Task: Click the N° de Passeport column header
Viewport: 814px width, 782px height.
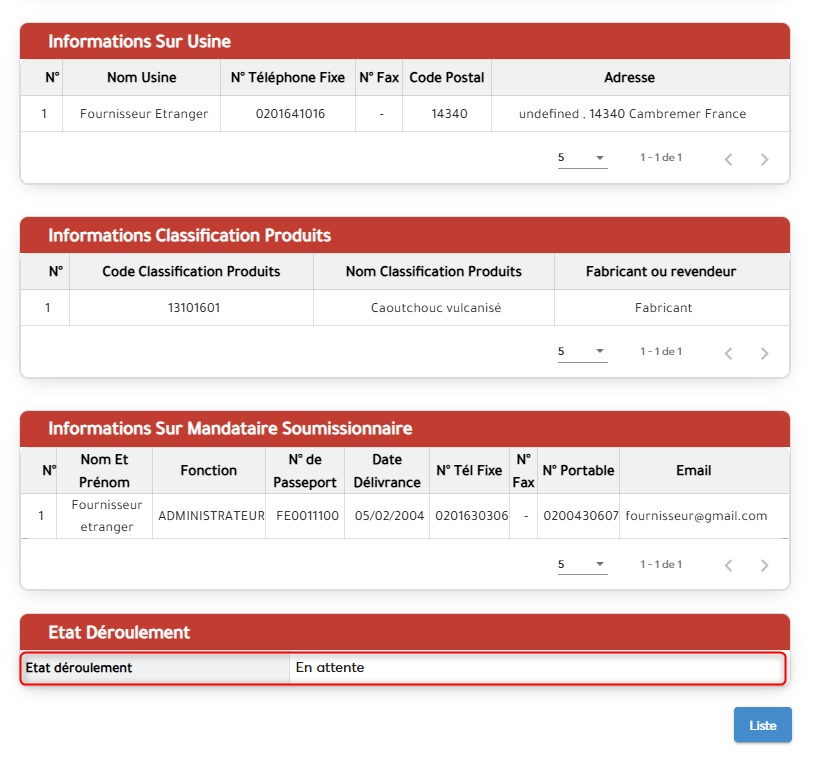Action: tap(305, 471)
